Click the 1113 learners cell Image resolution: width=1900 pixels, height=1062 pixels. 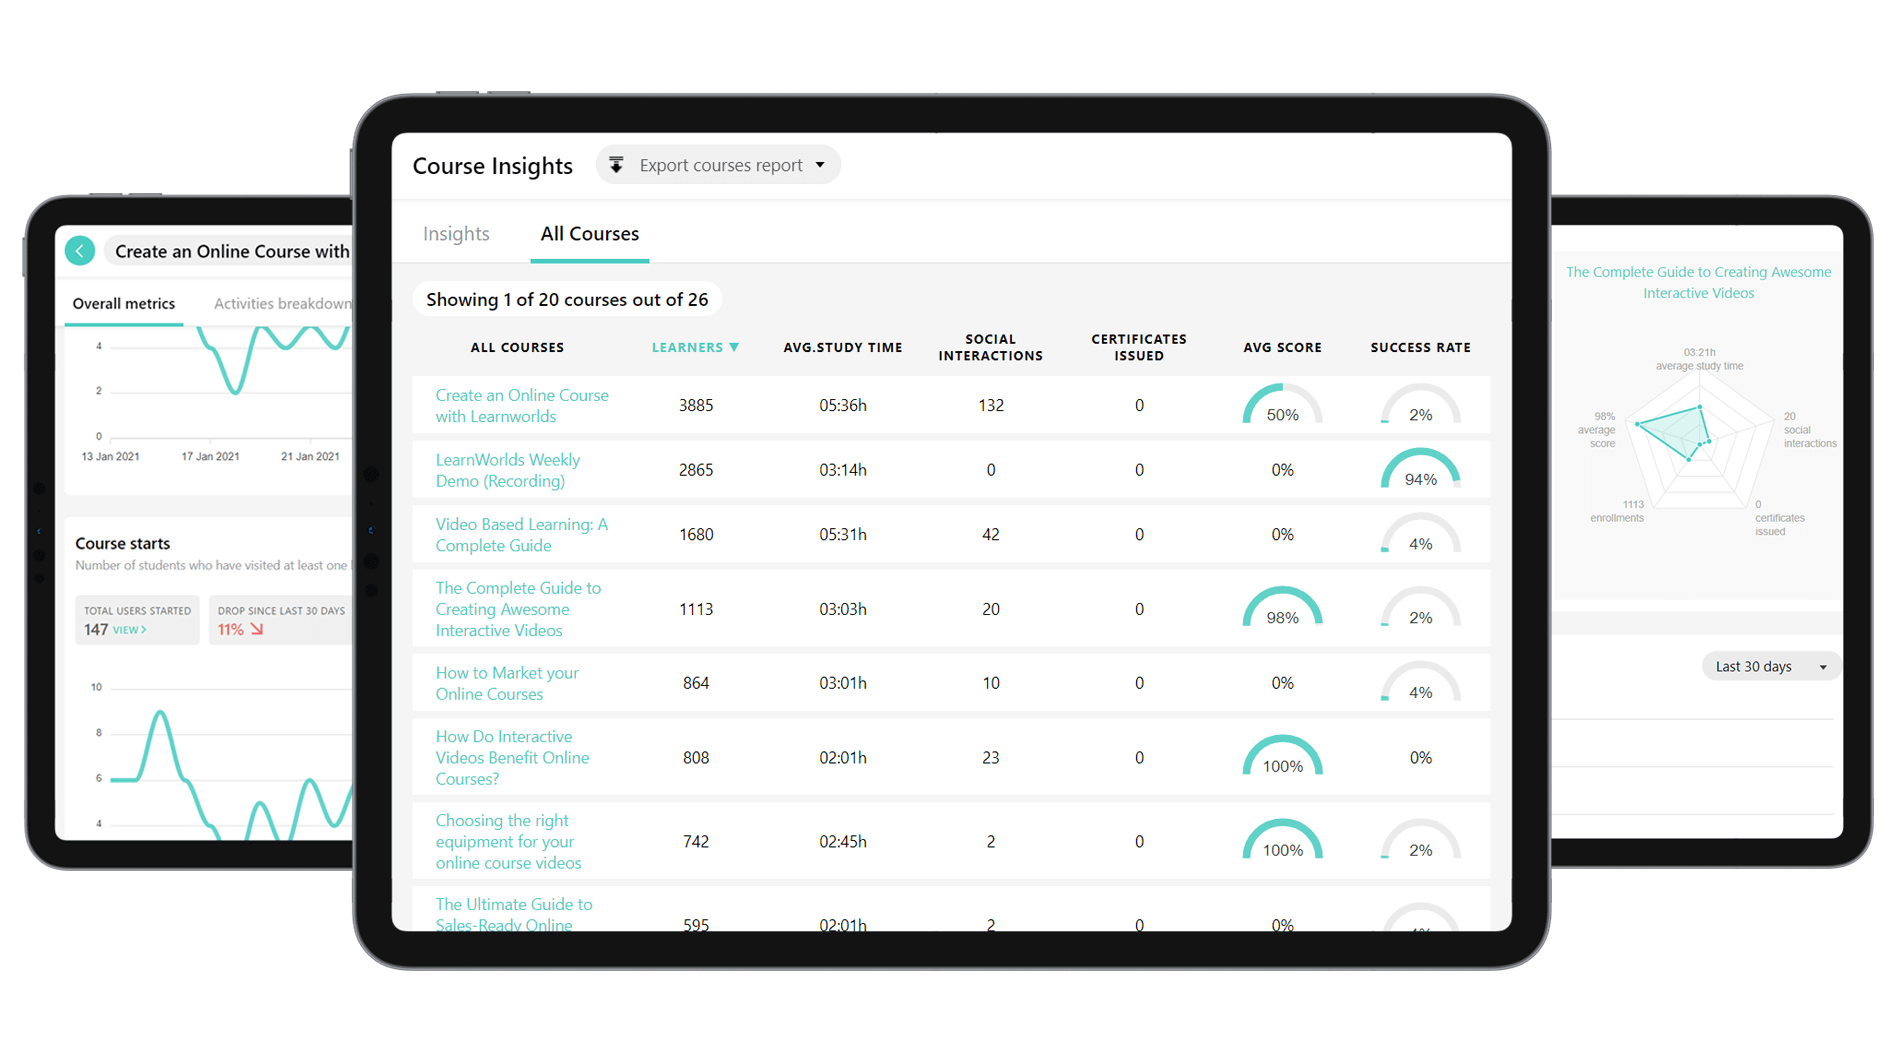tap(696, 609)
